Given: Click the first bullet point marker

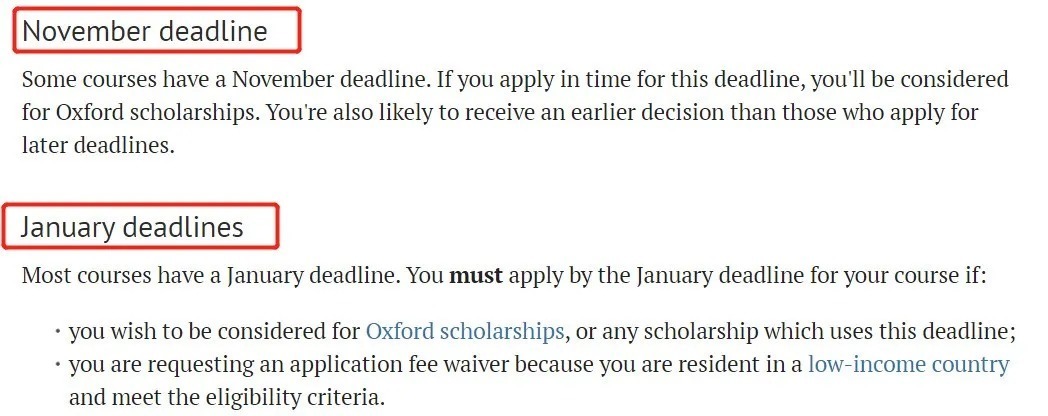Looking at the screenshot, I should 57,331.
